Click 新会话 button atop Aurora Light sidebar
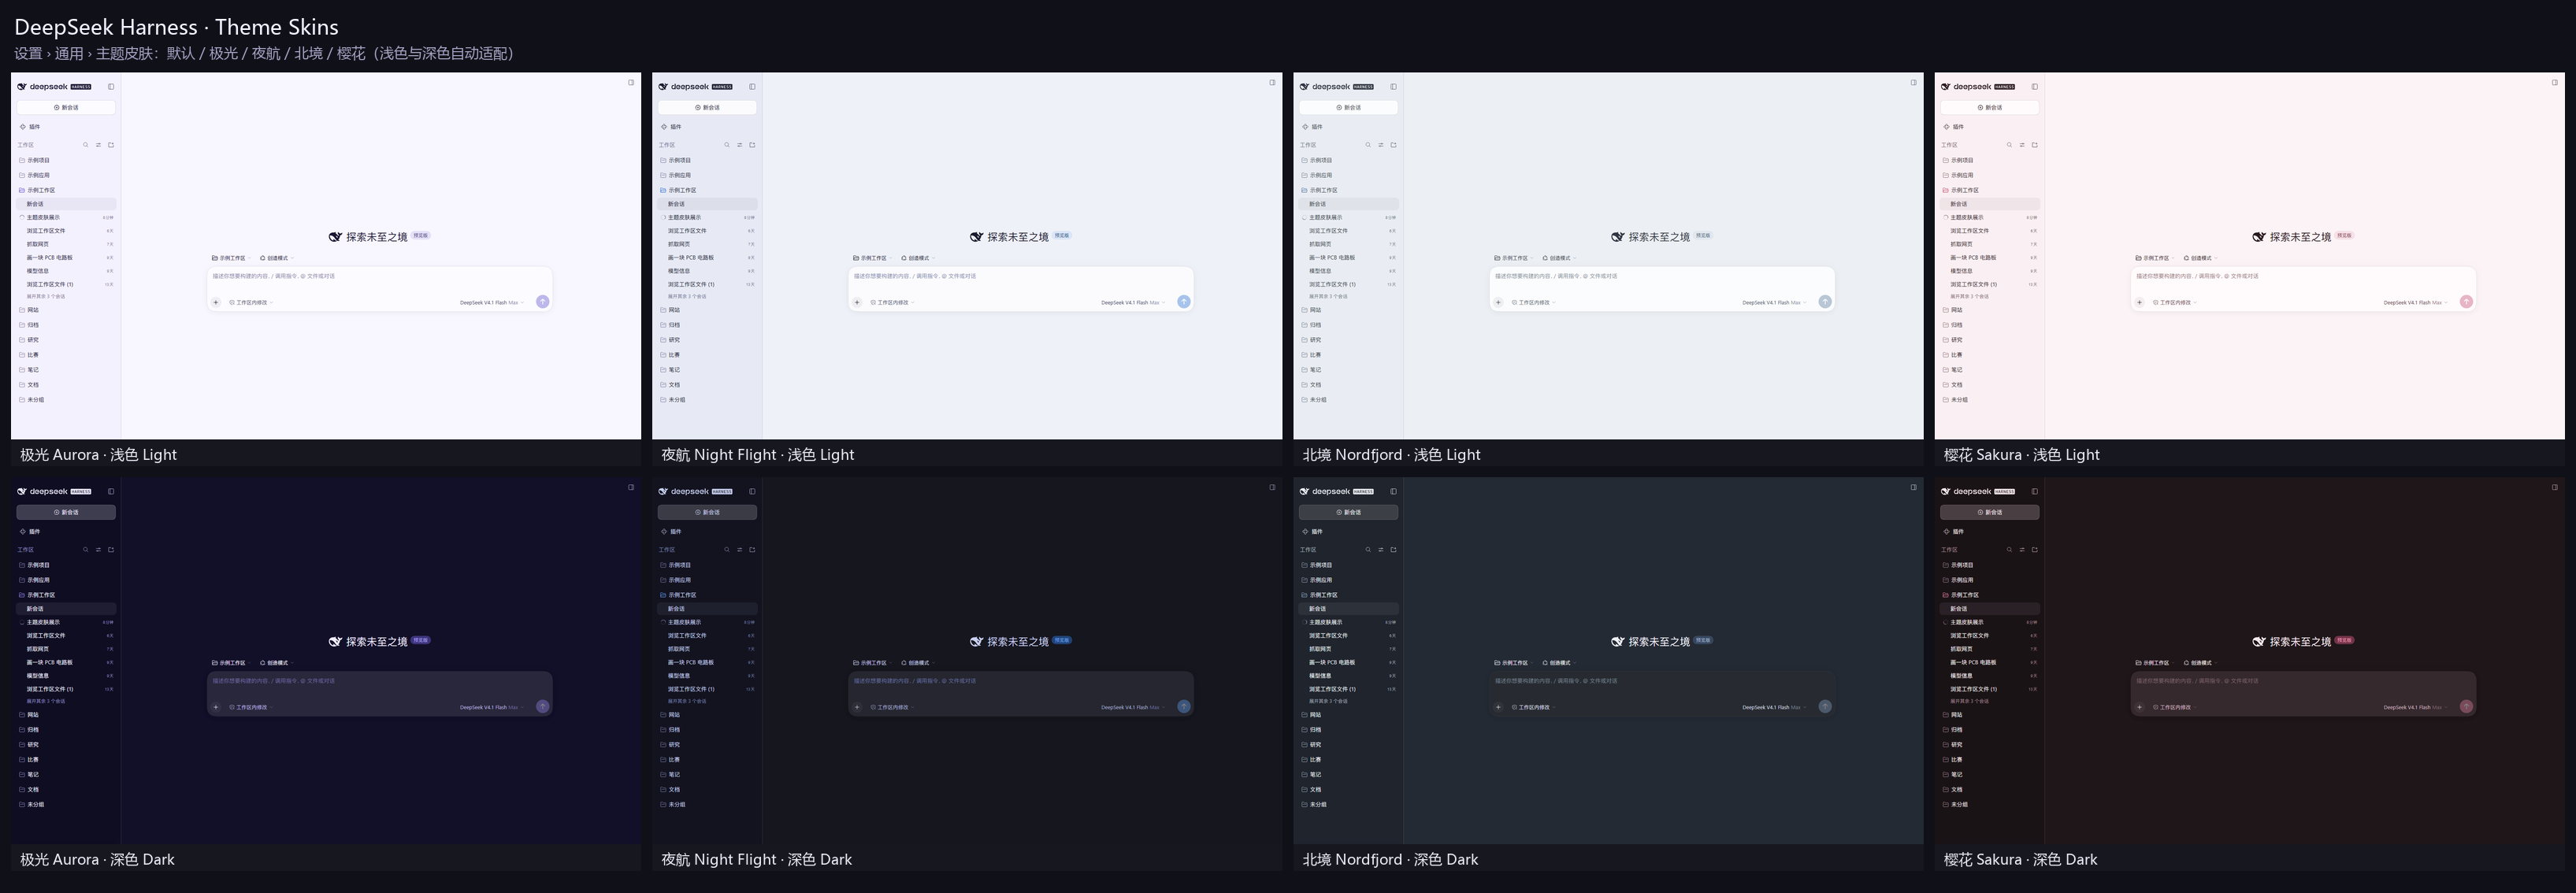The height and width of the screenshot is (893, 2576). coord(66,107)
